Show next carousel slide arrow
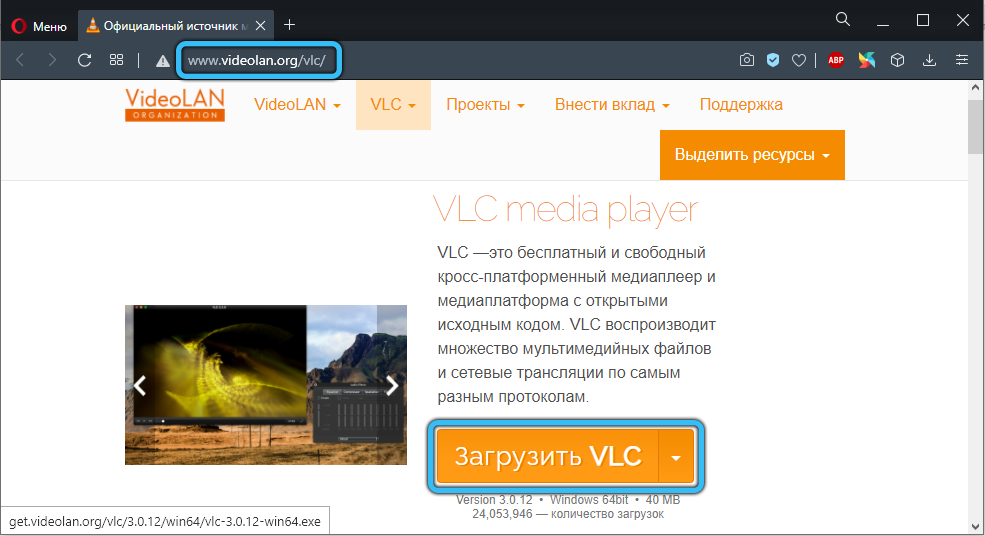 (392, 385)
